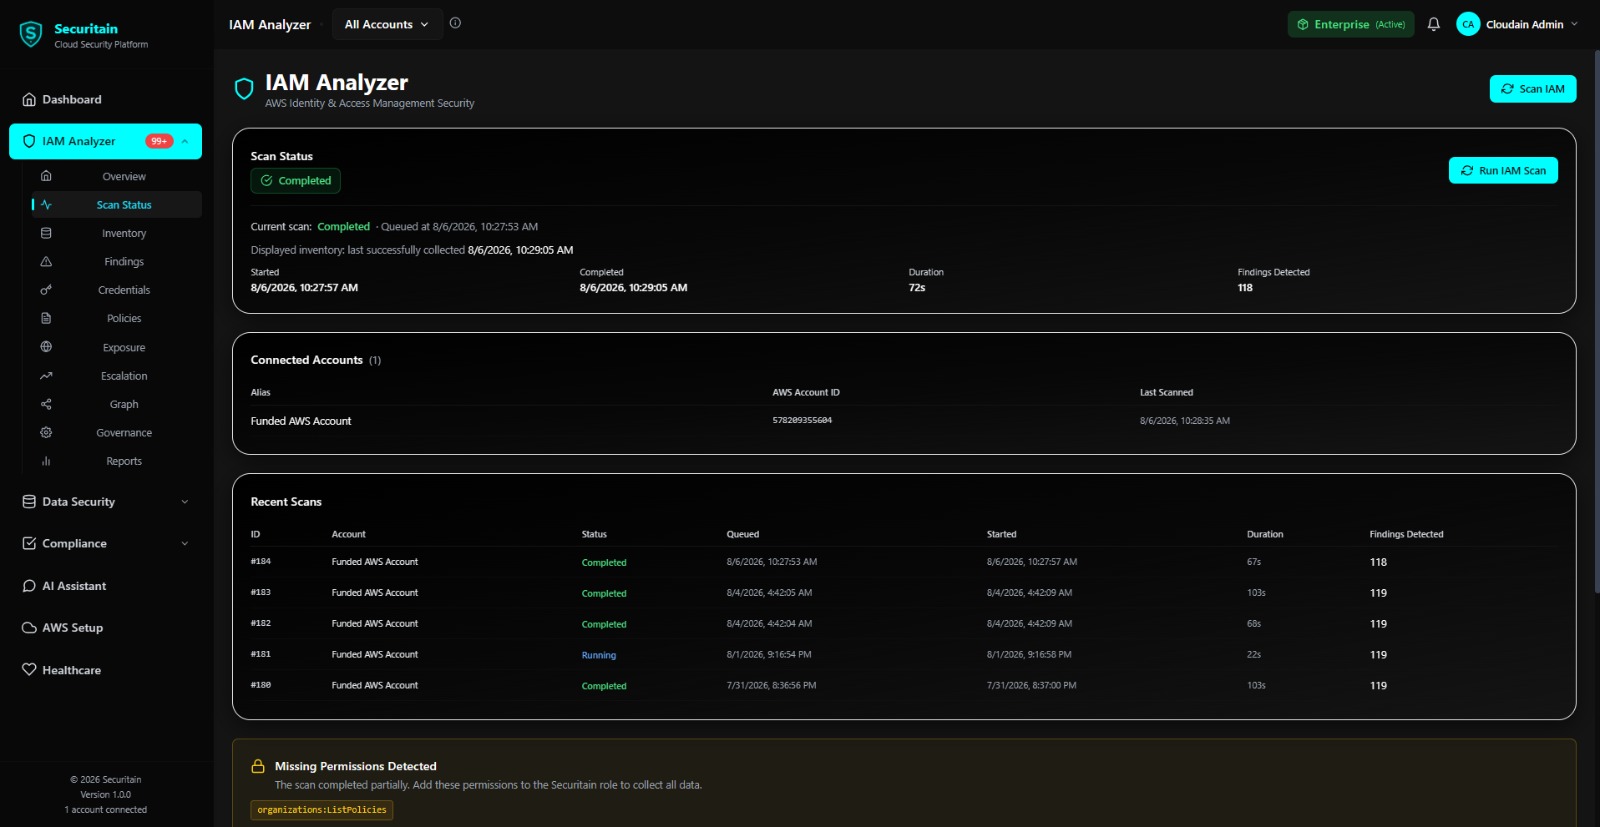Click the Scan IAM button
The height and width of the screenshot is (827, 1600).
pyautogui.click(x=1533, y=89)
